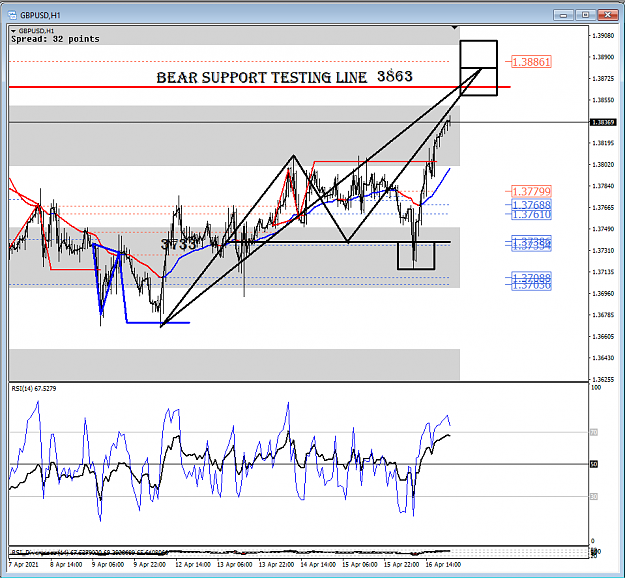625x579 pixels.
Task: Click the 1.36430 price axis value
Action: (603, 358)
